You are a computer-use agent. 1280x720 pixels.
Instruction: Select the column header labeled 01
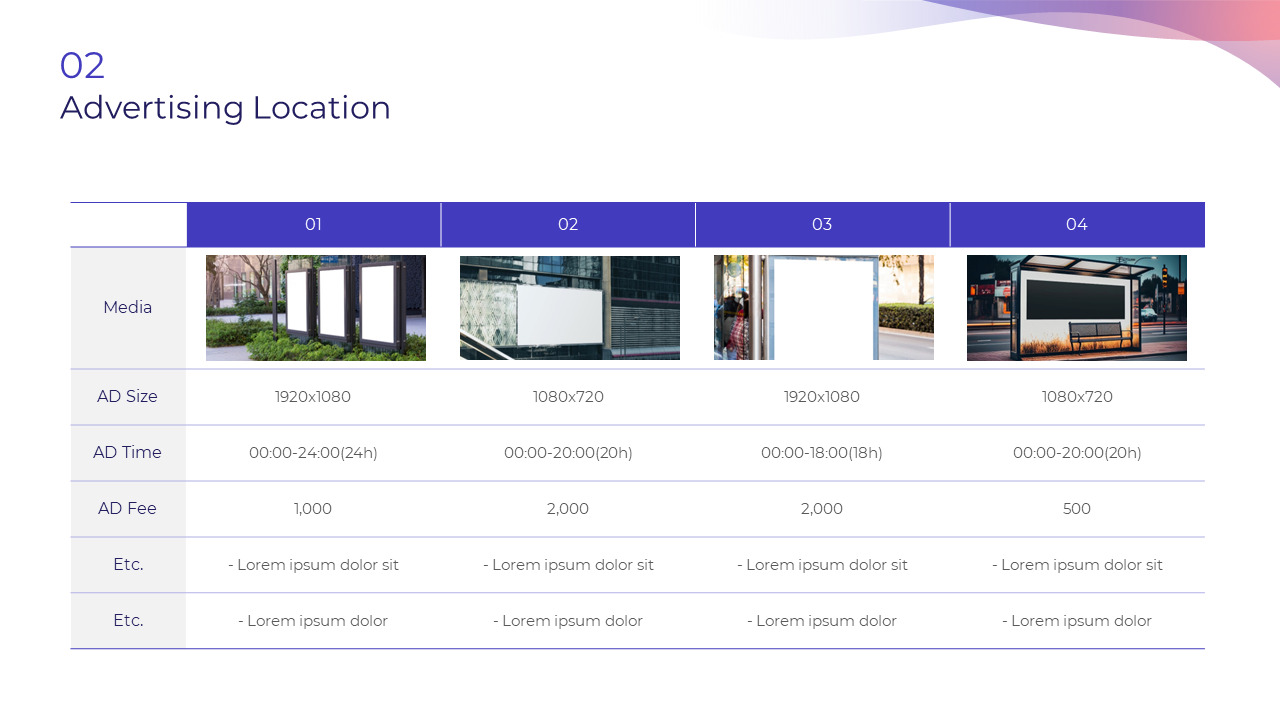(313, 224)
